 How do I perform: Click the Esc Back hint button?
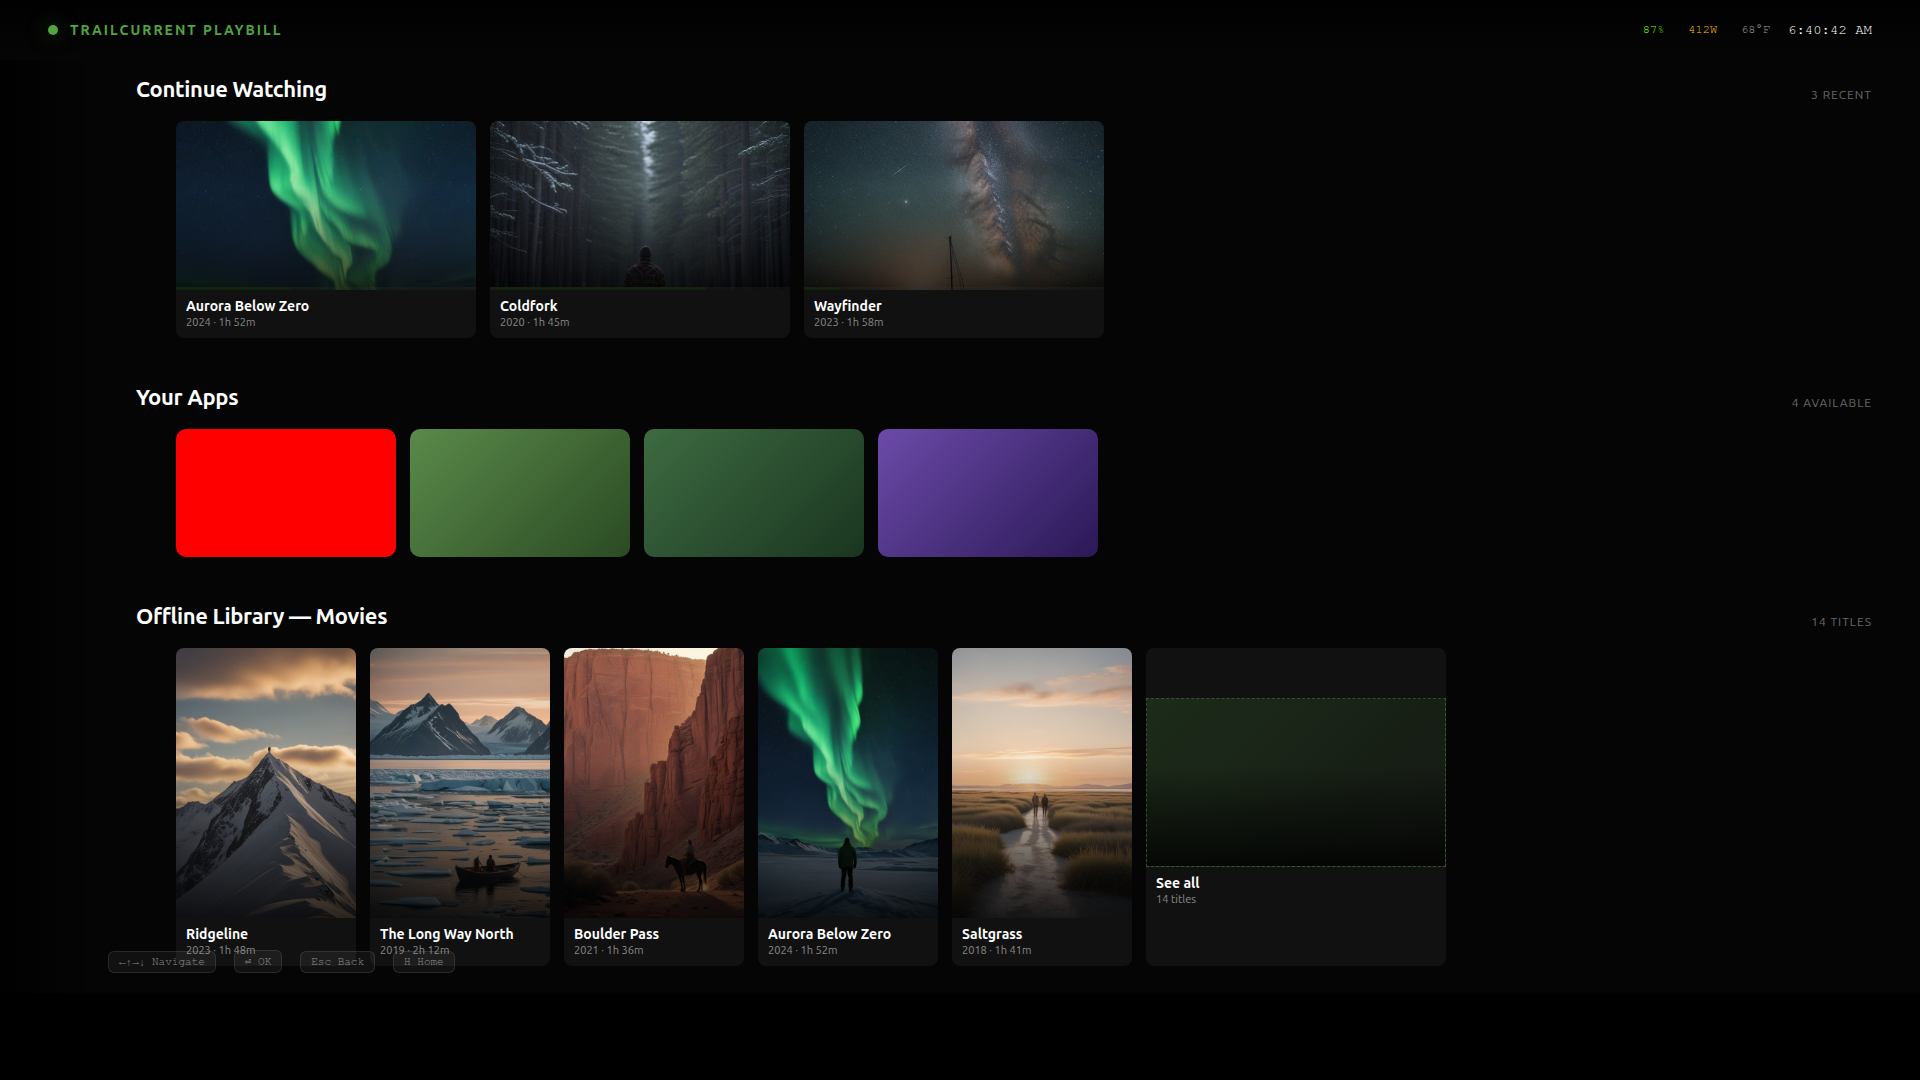coord(338,962)
